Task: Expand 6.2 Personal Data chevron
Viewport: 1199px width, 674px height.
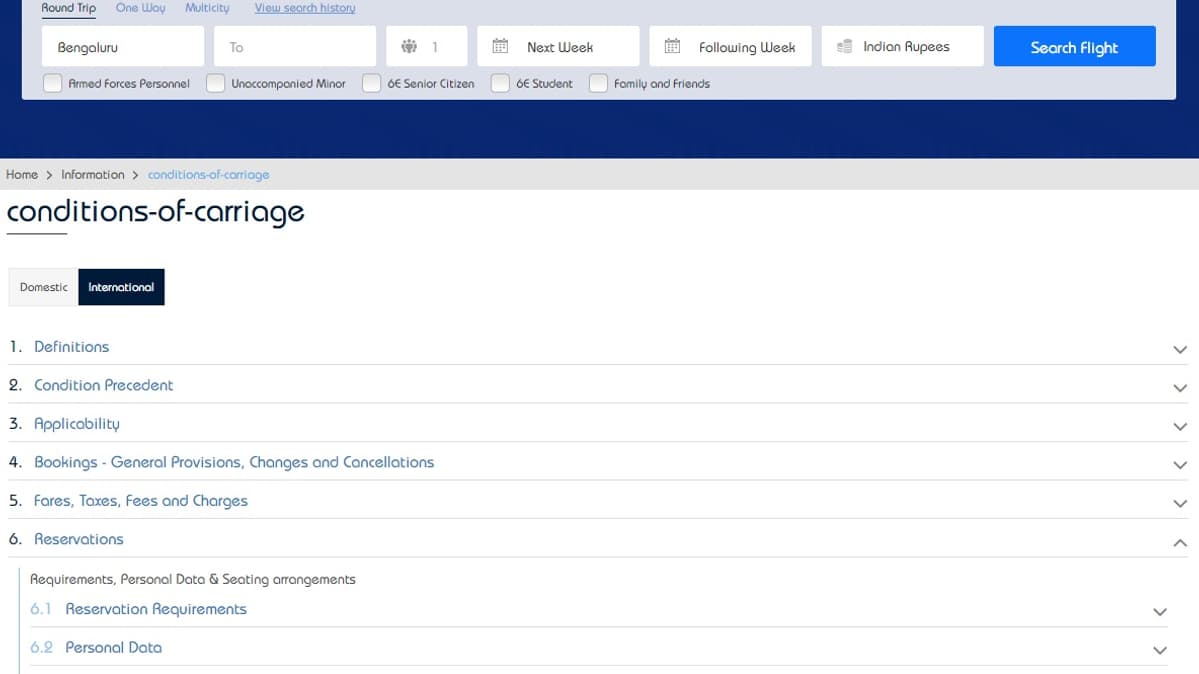Action: [1160, 650]
